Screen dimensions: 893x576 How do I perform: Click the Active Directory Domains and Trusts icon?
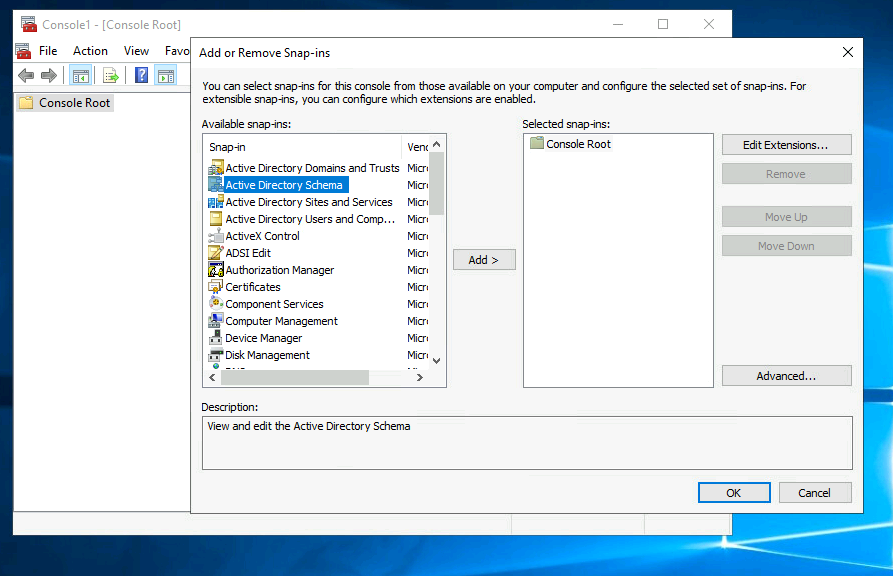216,168
